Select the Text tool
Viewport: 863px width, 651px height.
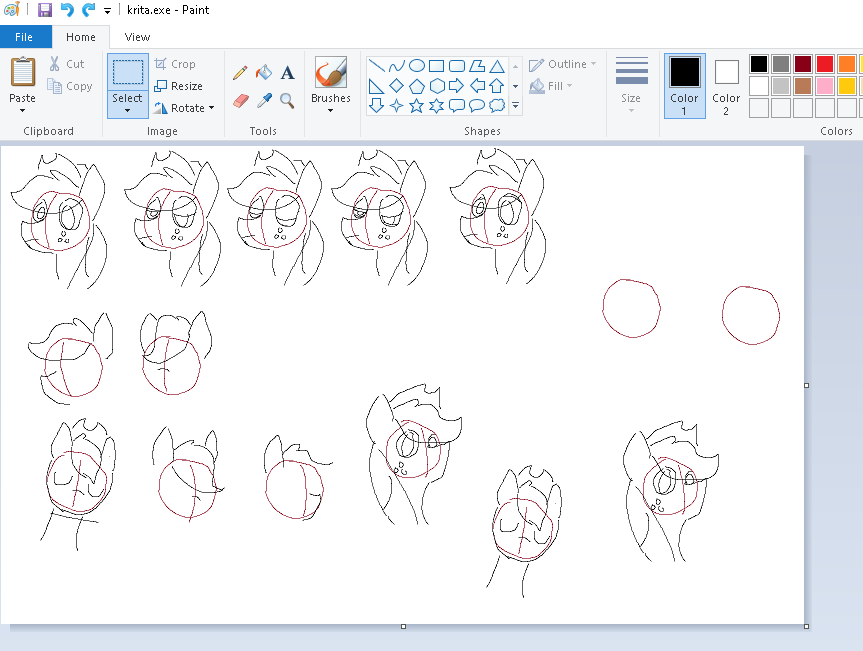click(x=287, y=72)
